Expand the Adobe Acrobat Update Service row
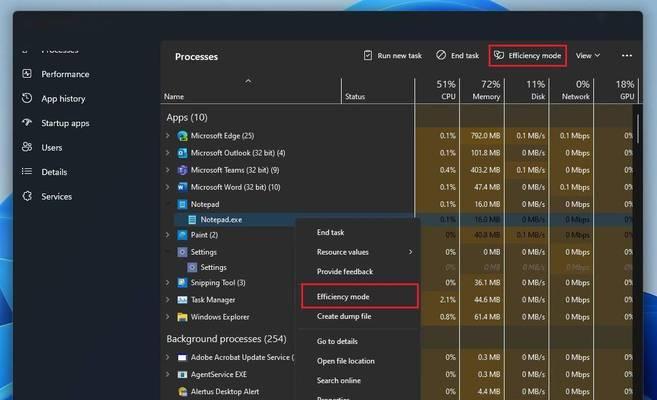 [x=168, y=357]
